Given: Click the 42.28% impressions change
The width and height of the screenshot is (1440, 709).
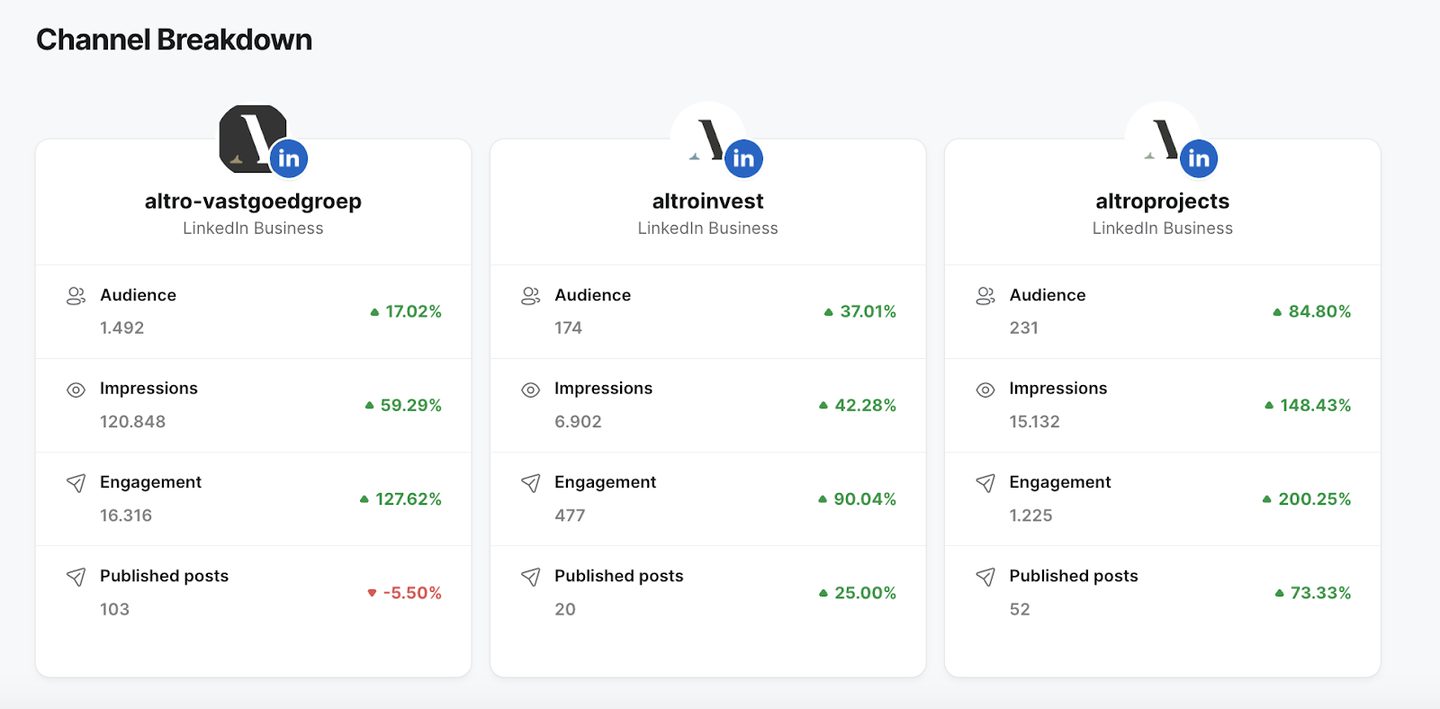Looking at the screenshot, I should click(x=866, y=406).
